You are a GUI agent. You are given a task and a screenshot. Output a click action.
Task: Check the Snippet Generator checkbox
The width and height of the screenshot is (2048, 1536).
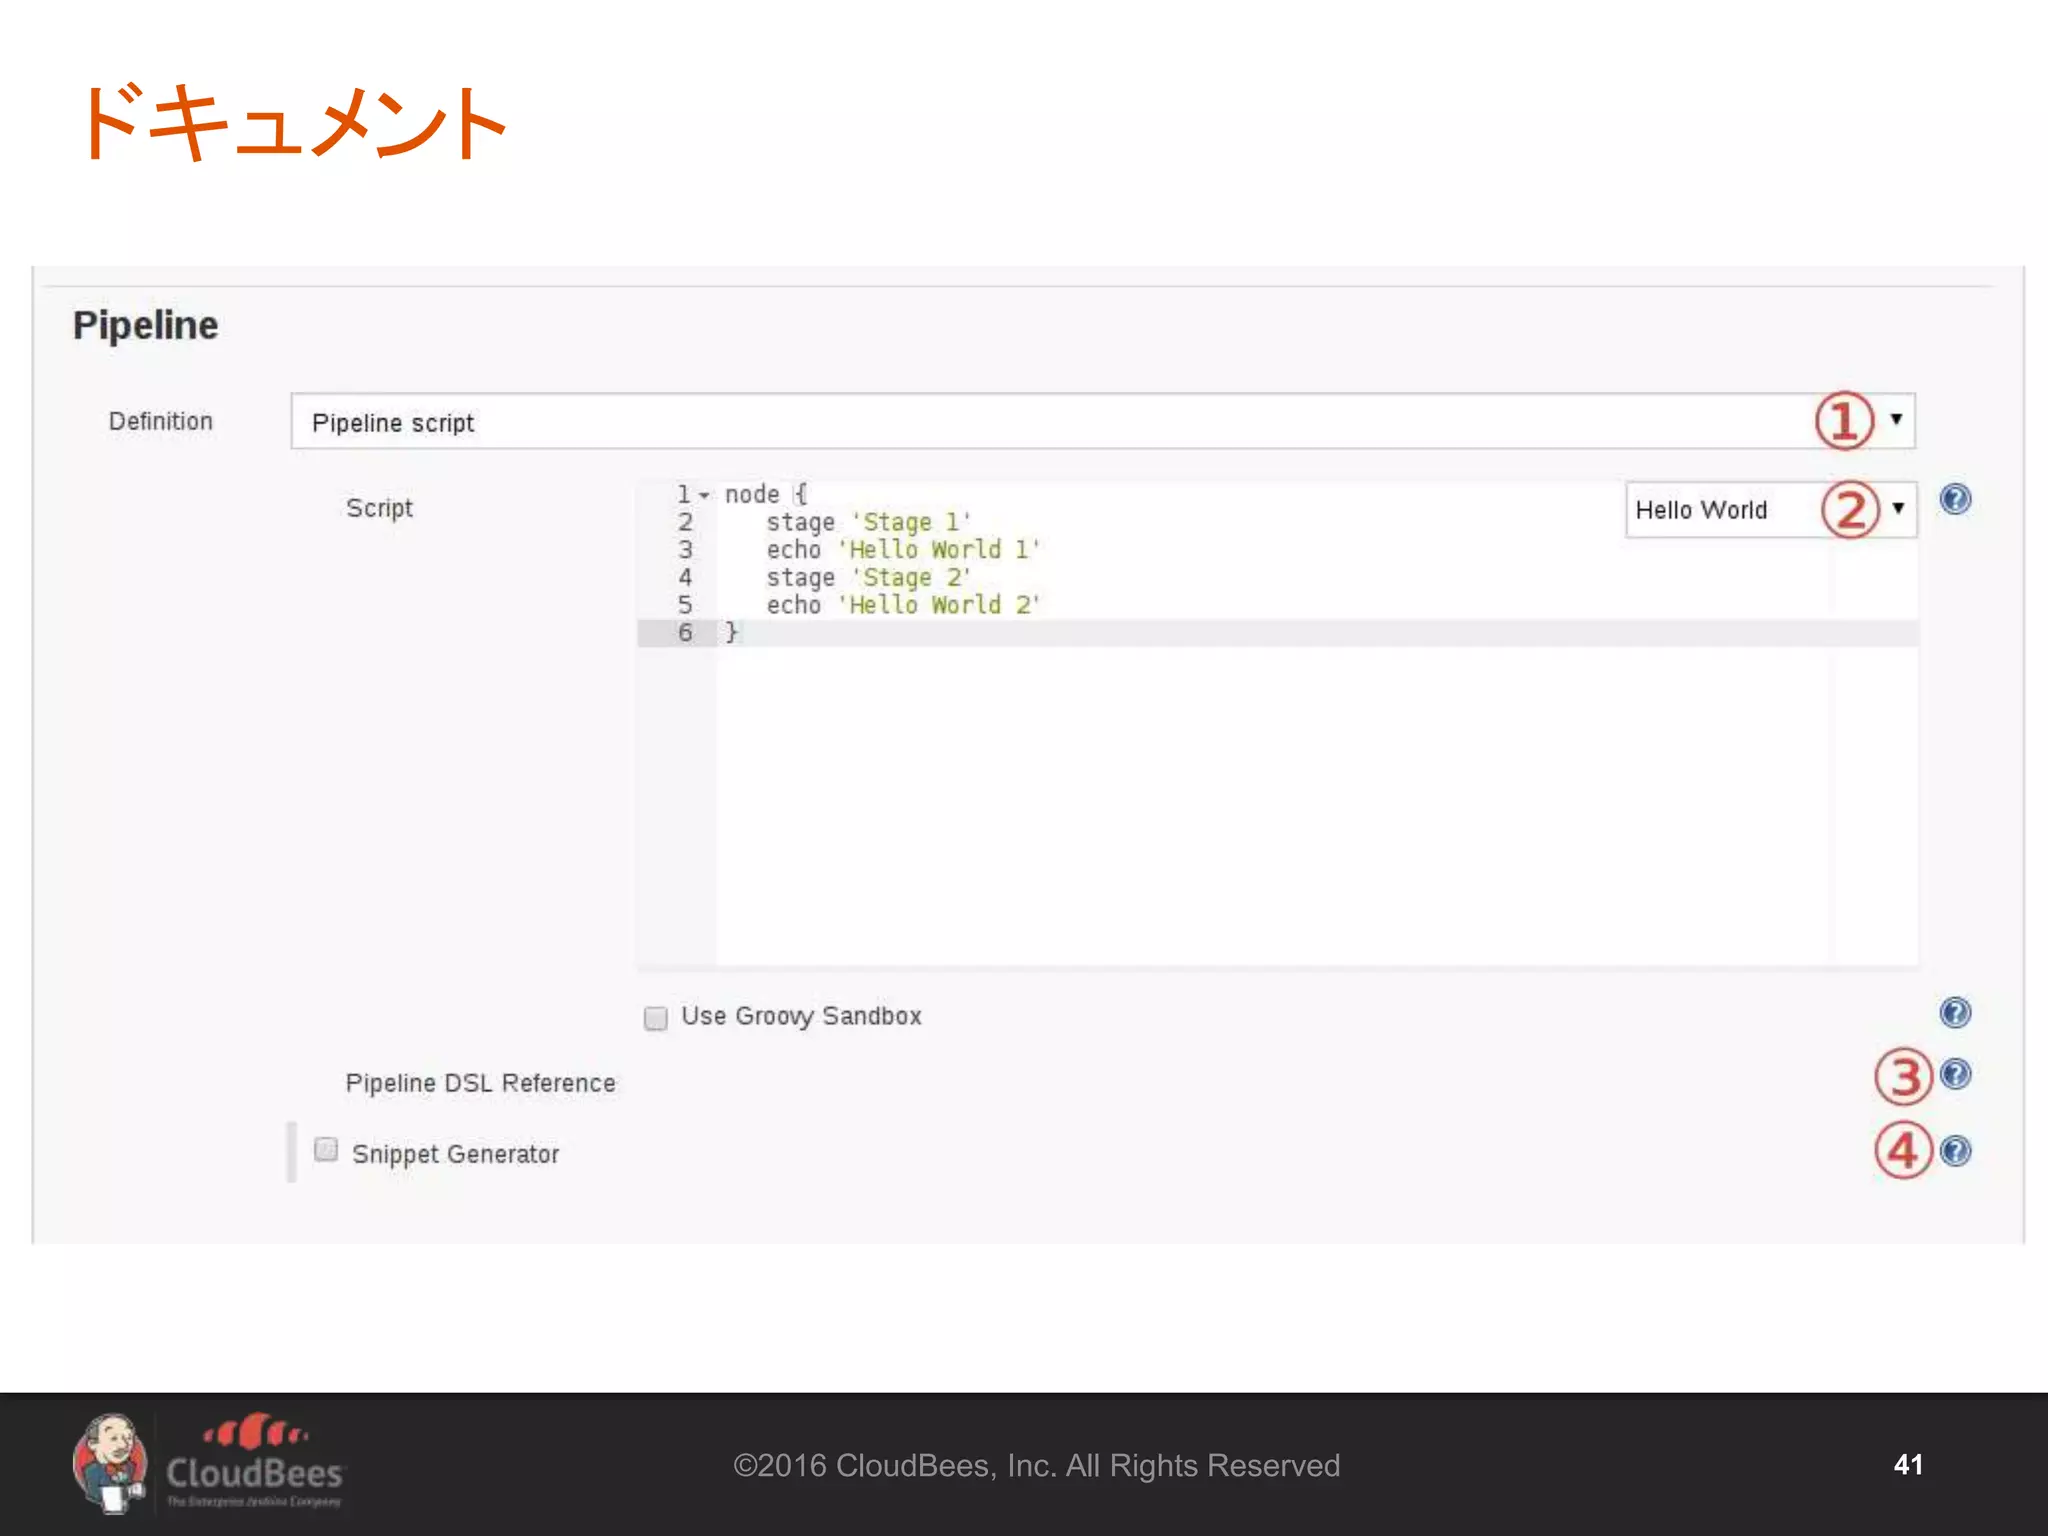coord(326,1150)
